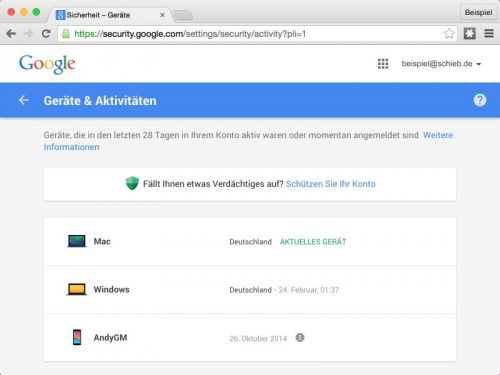Reload the page with the refresh icon

(46, 33)
